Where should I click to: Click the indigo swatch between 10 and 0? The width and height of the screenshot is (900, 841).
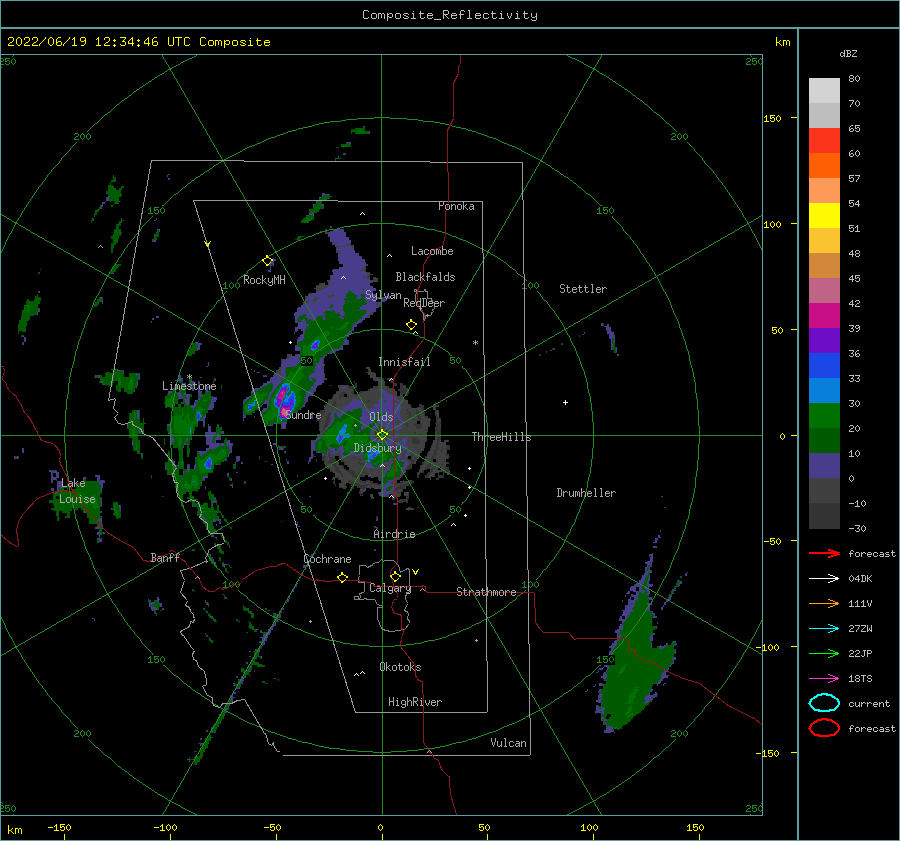coord(824,466)
